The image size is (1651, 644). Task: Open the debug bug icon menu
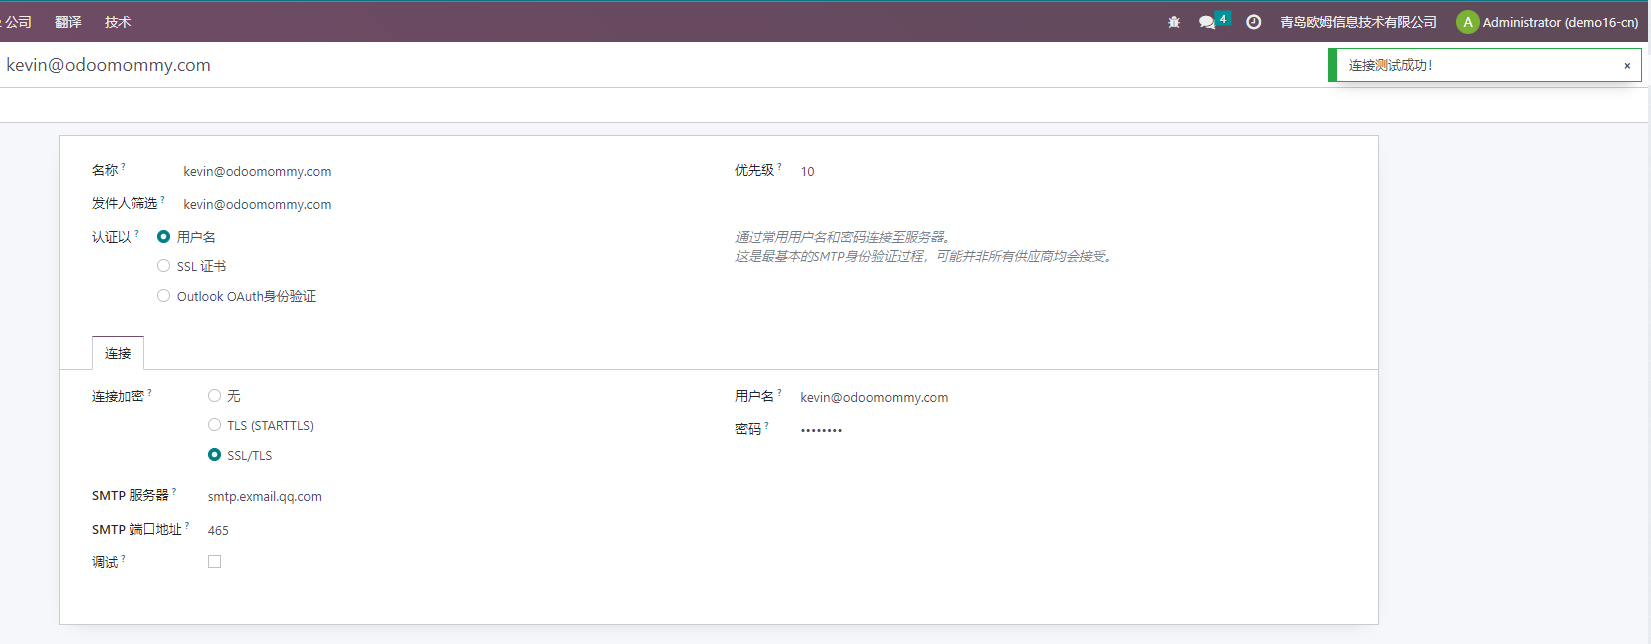[x=1174, y=22]
